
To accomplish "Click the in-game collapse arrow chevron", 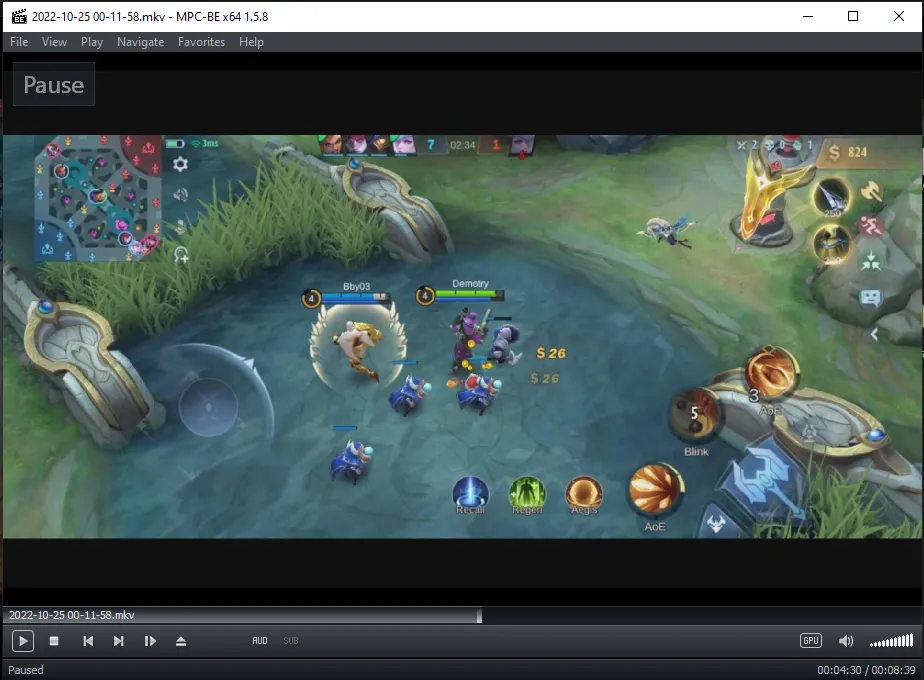I will click(x=874, y=334).
